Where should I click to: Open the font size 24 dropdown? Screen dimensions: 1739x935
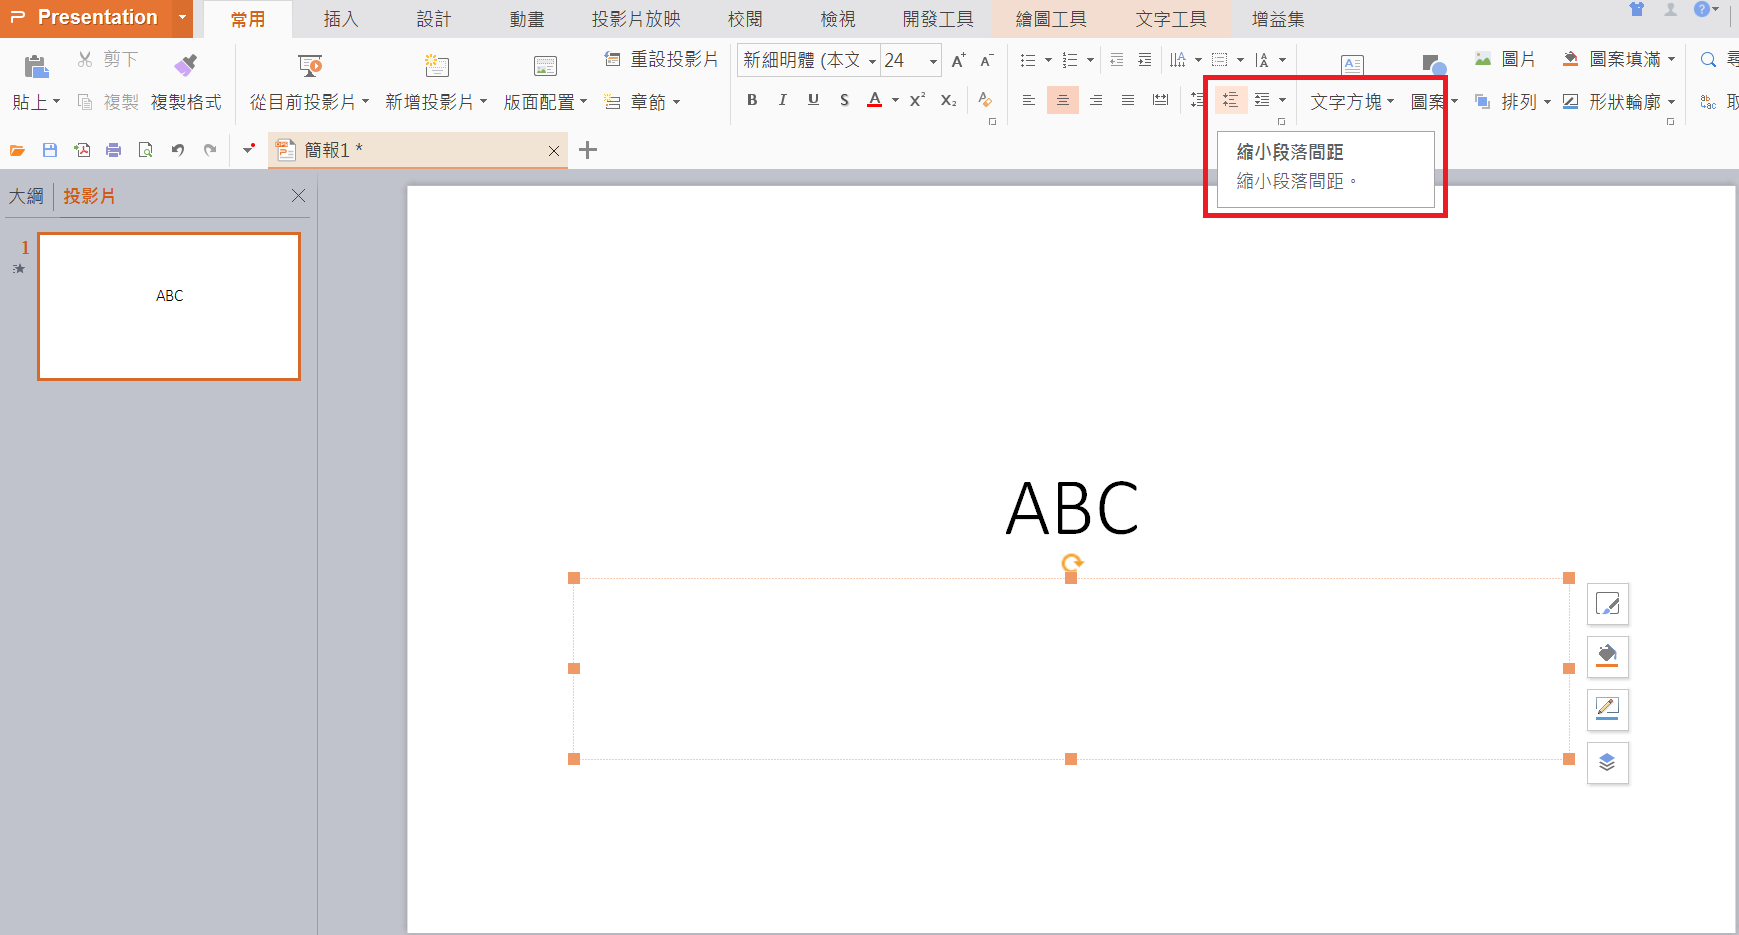tap(933, 61)
